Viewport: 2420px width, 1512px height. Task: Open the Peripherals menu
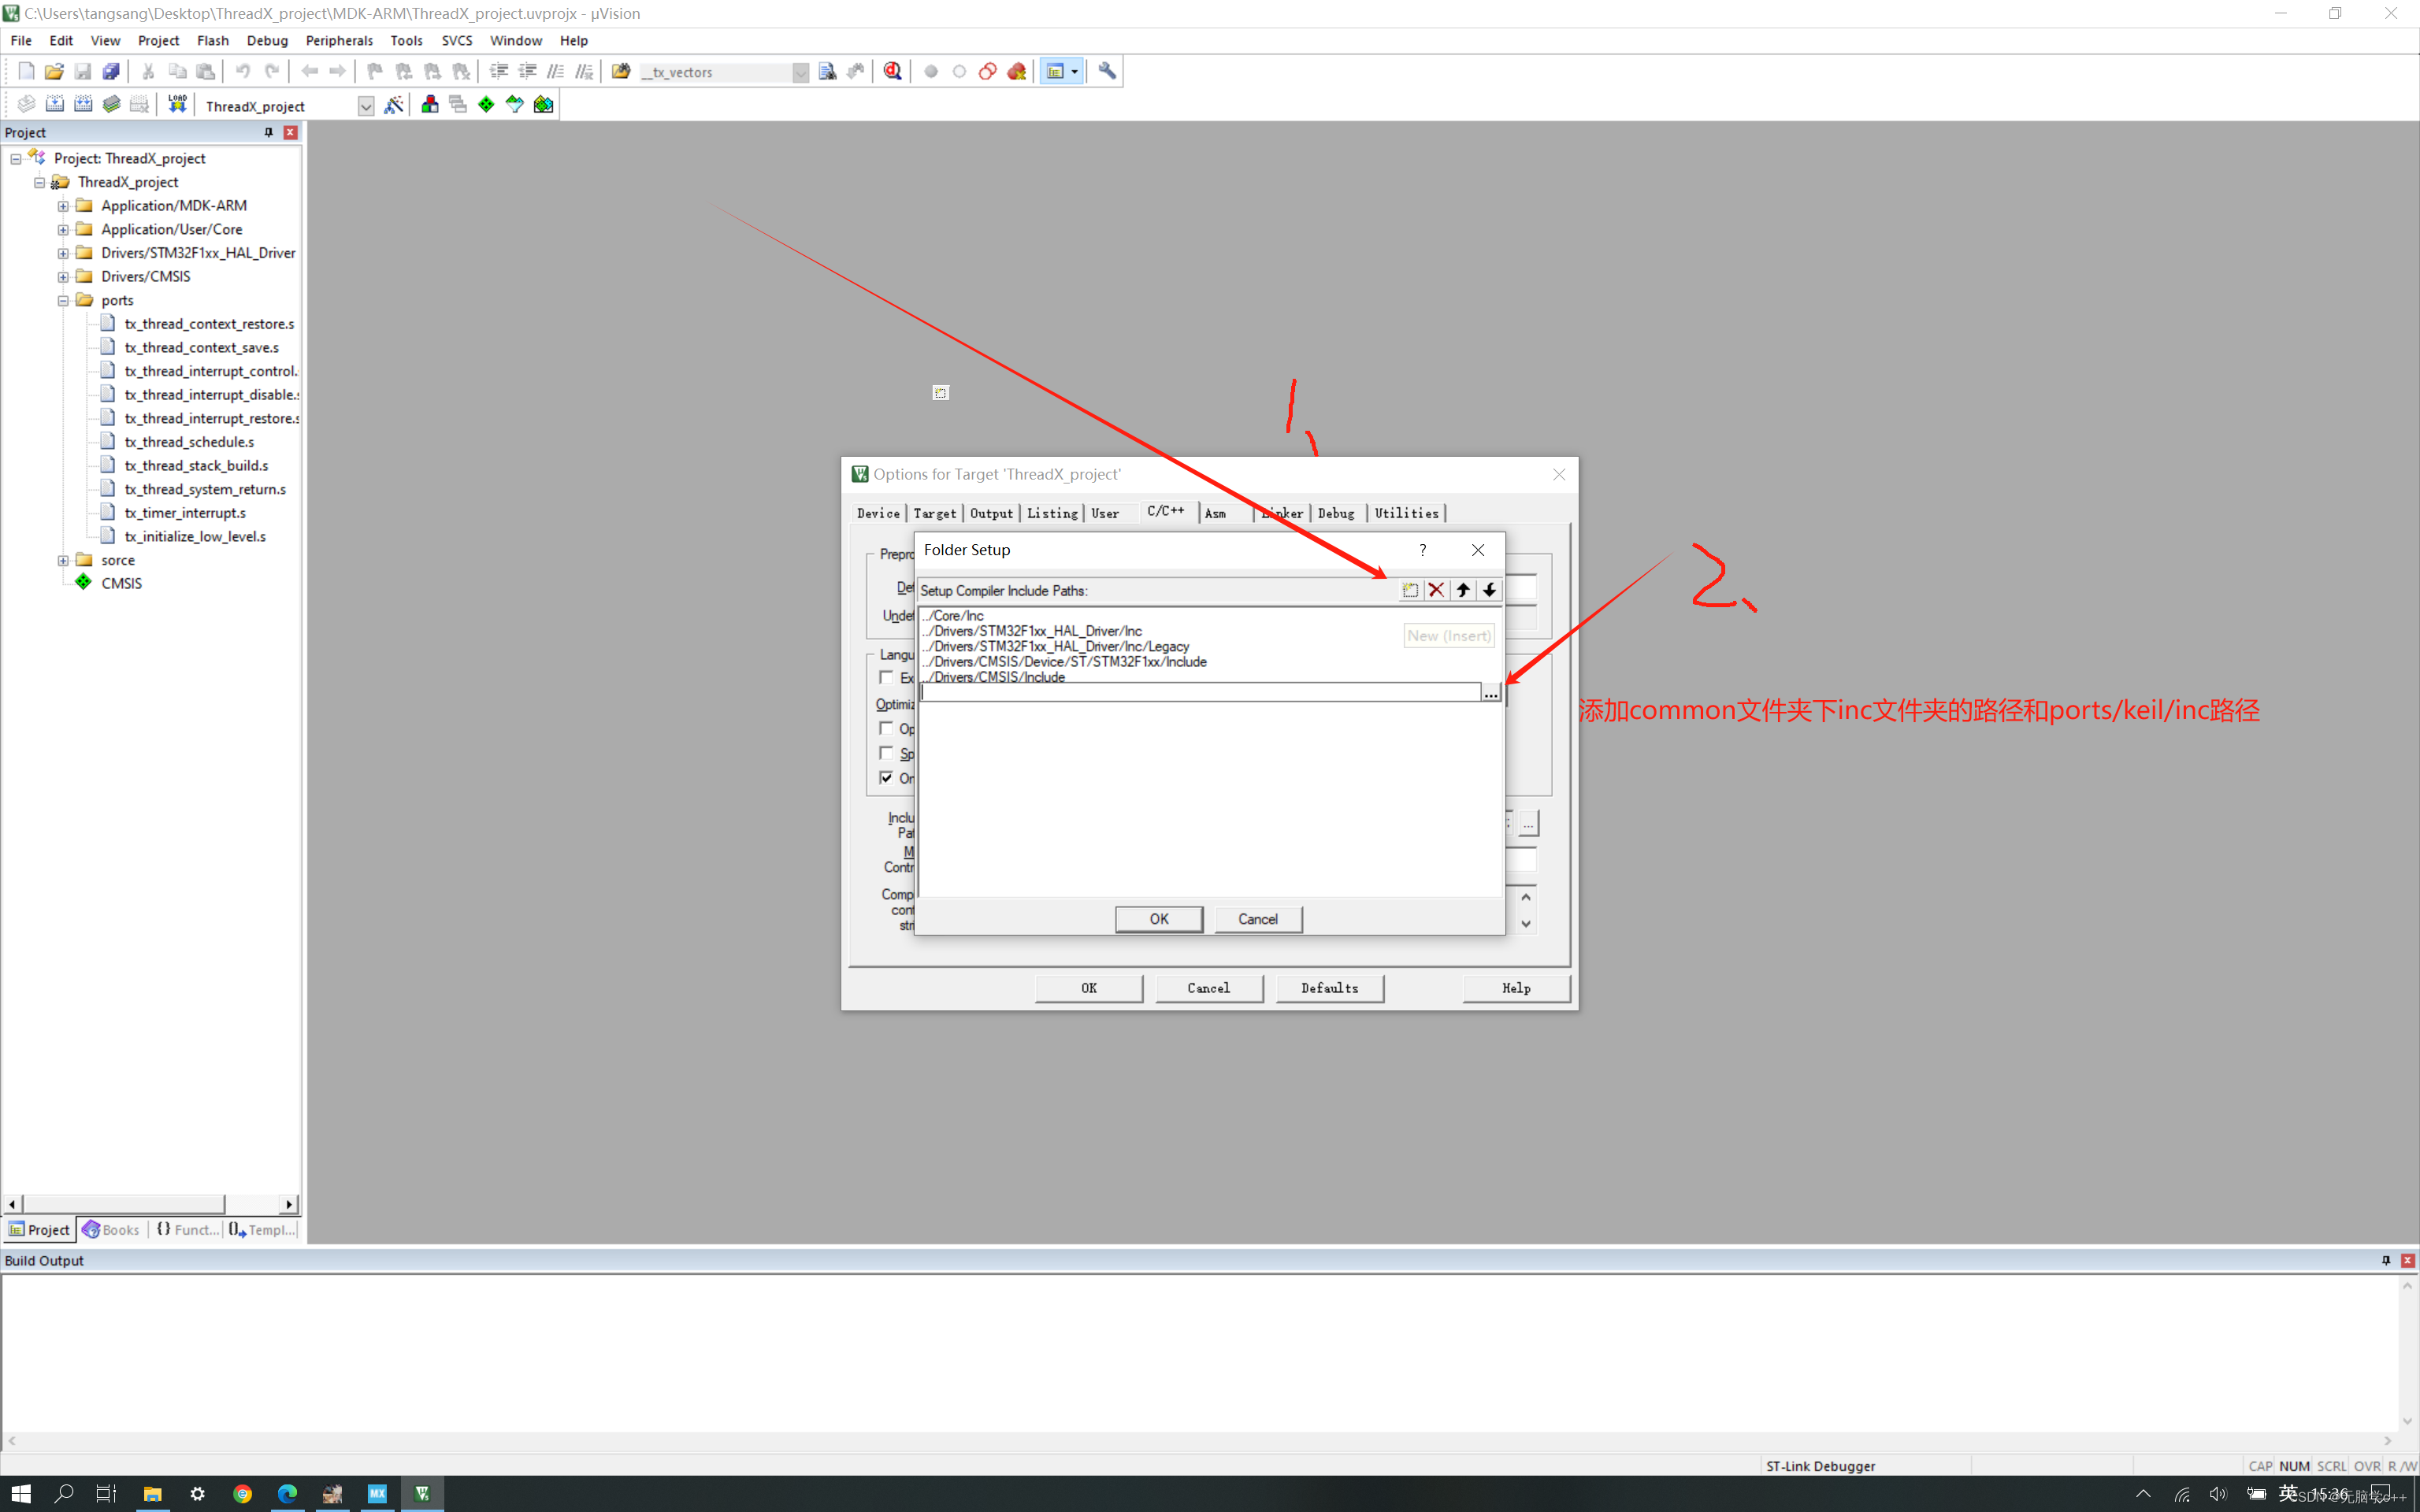[339, 40]
